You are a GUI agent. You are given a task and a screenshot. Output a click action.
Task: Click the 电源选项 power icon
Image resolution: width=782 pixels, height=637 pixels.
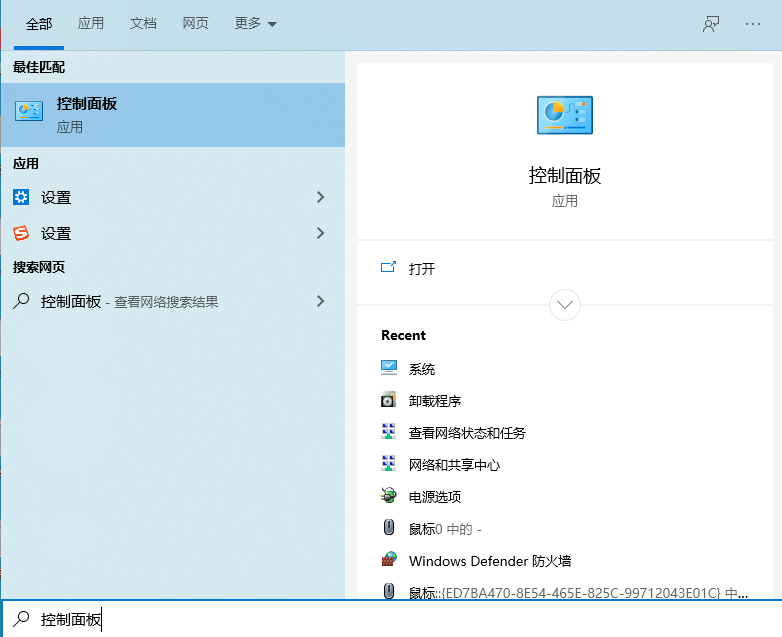(x=389, y=495)
